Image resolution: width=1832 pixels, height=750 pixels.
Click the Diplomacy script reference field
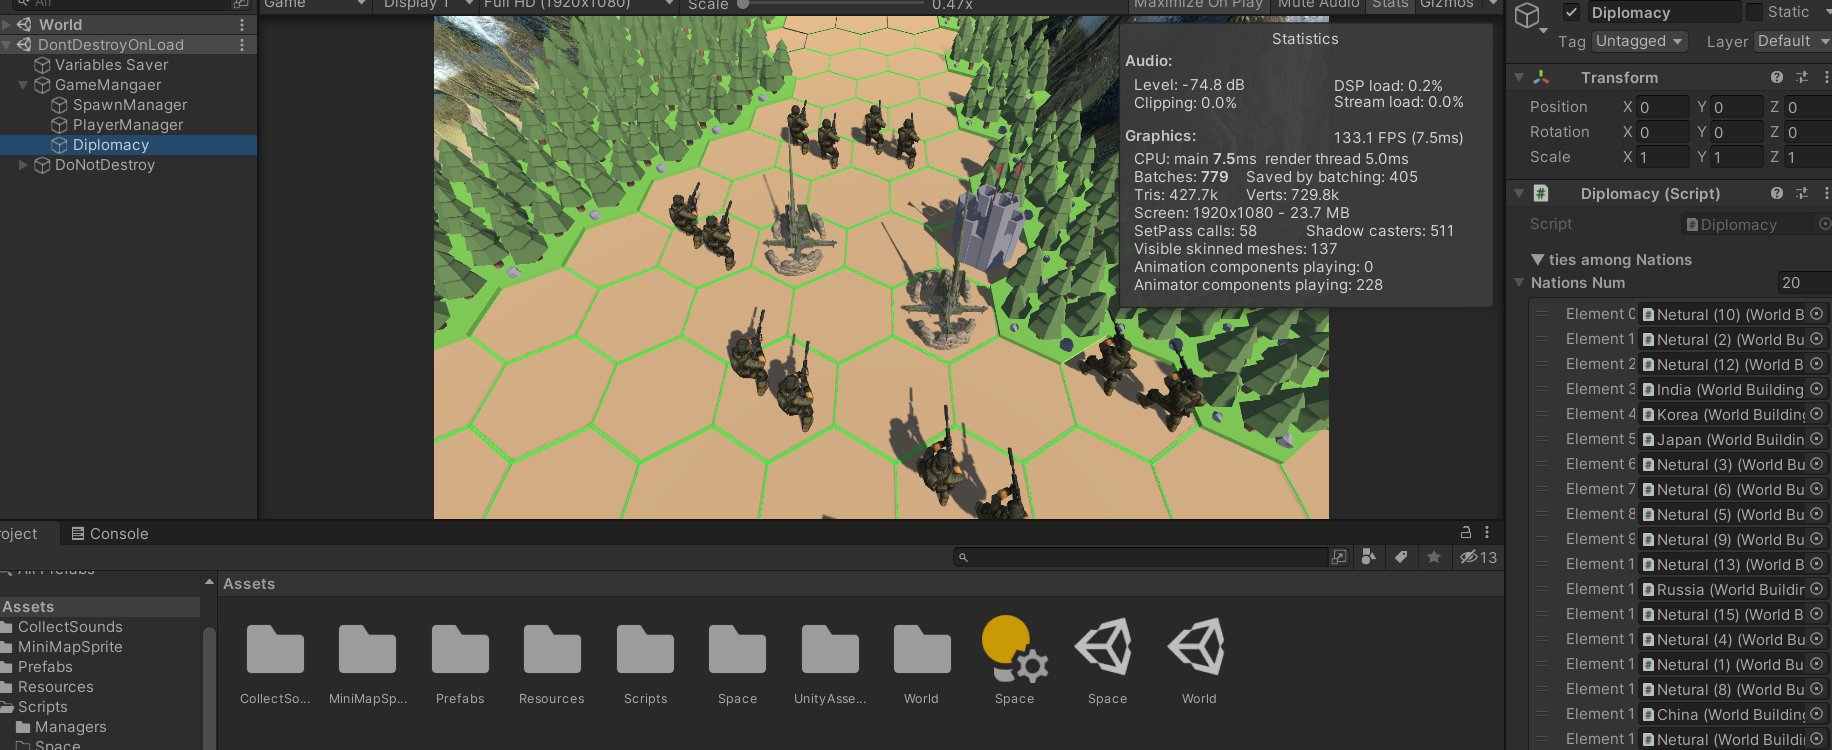click(x=1756, y=225)
